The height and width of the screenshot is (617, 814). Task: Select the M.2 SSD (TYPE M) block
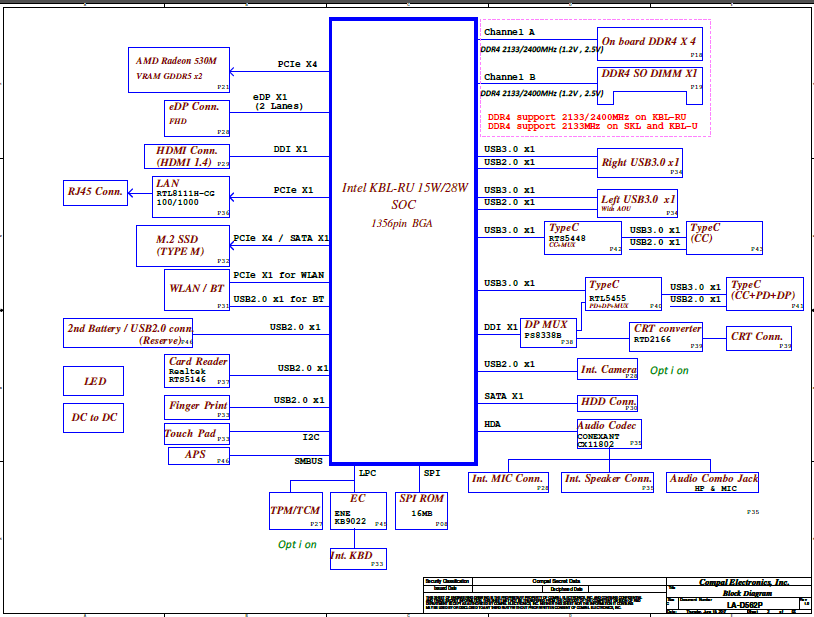point(183,246)
